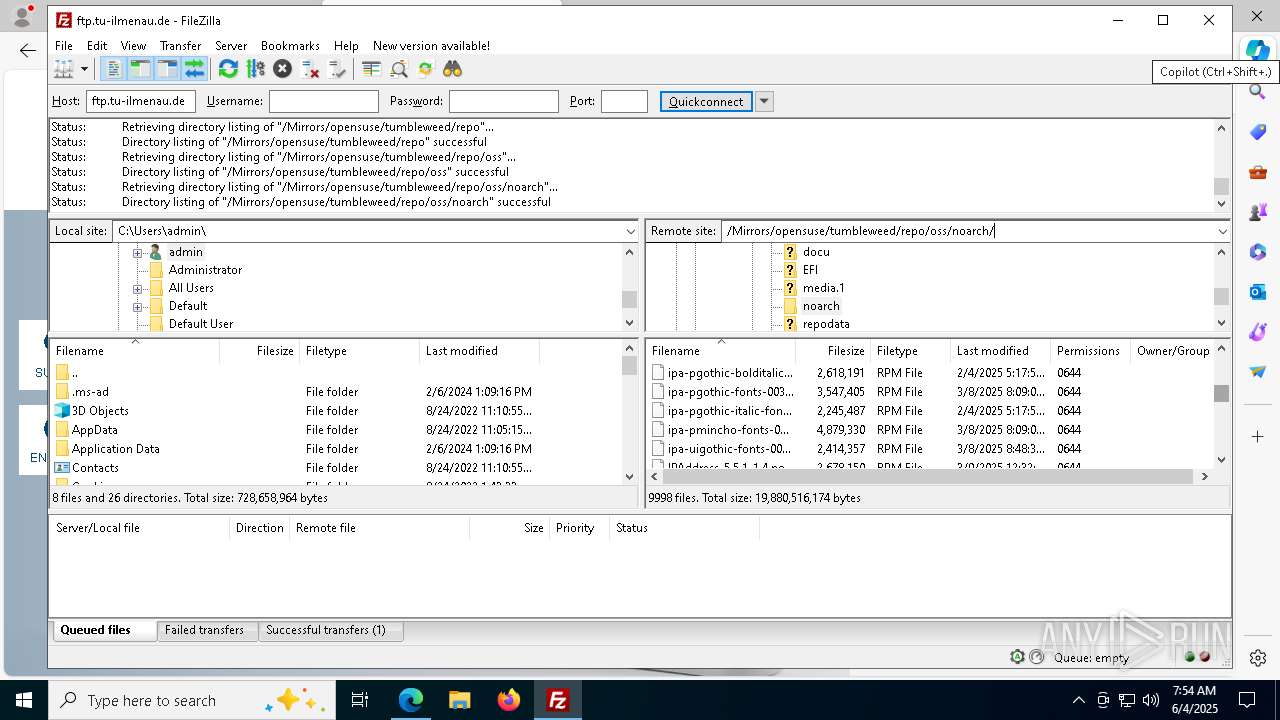
Task: Select Administrator folder in local tree
Action: (x=205, y=270)
